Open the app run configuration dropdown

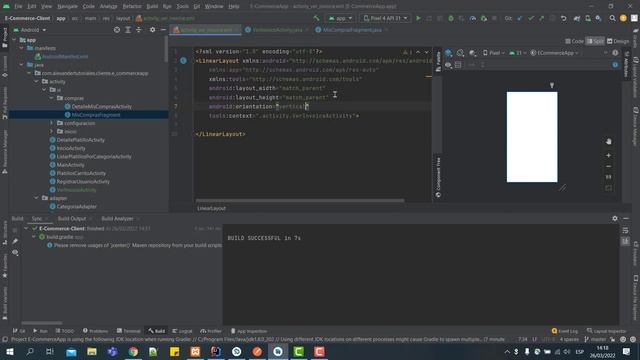(340, 18)
